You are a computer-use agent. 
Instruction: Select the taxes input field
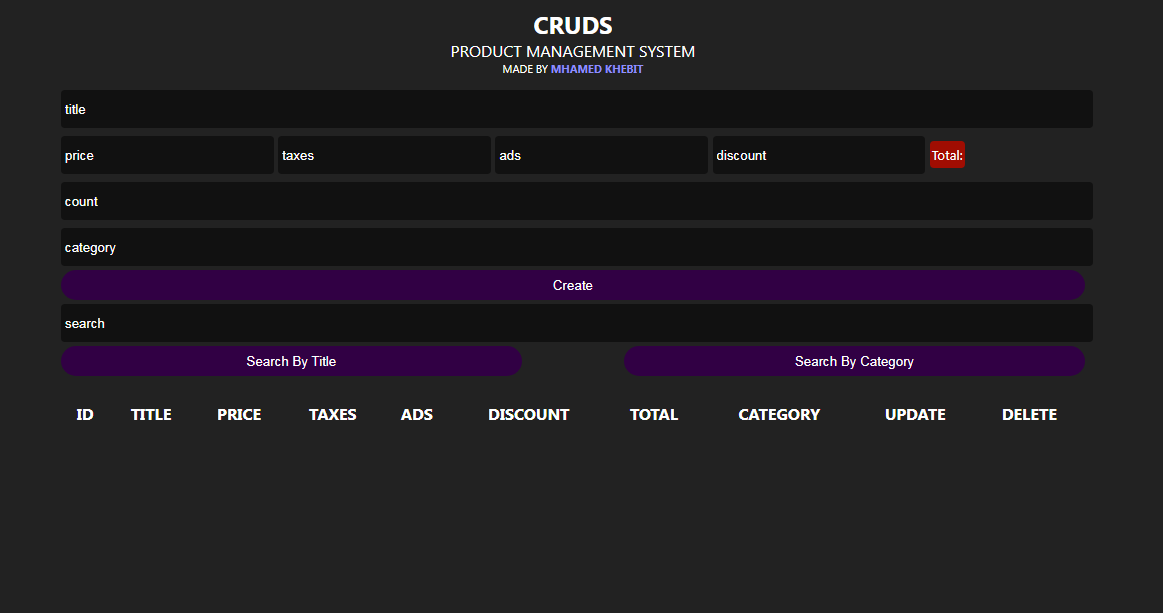point(384,155)
